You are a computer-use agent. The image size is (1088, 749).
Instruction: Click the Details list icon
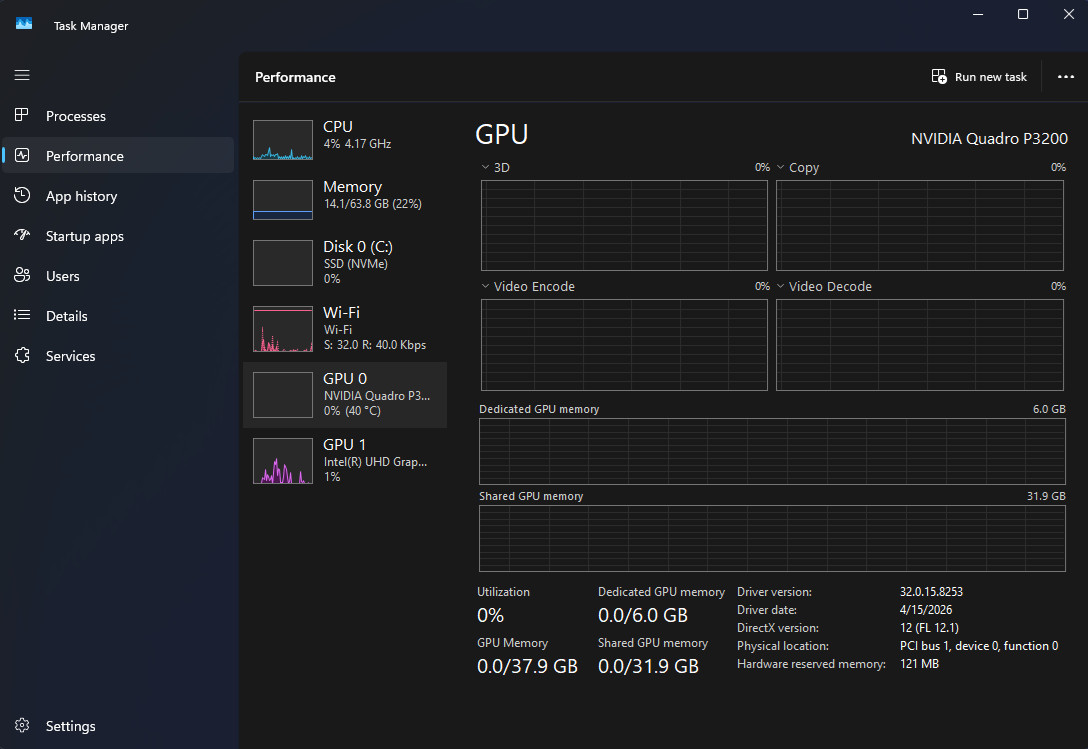[22, 315]
